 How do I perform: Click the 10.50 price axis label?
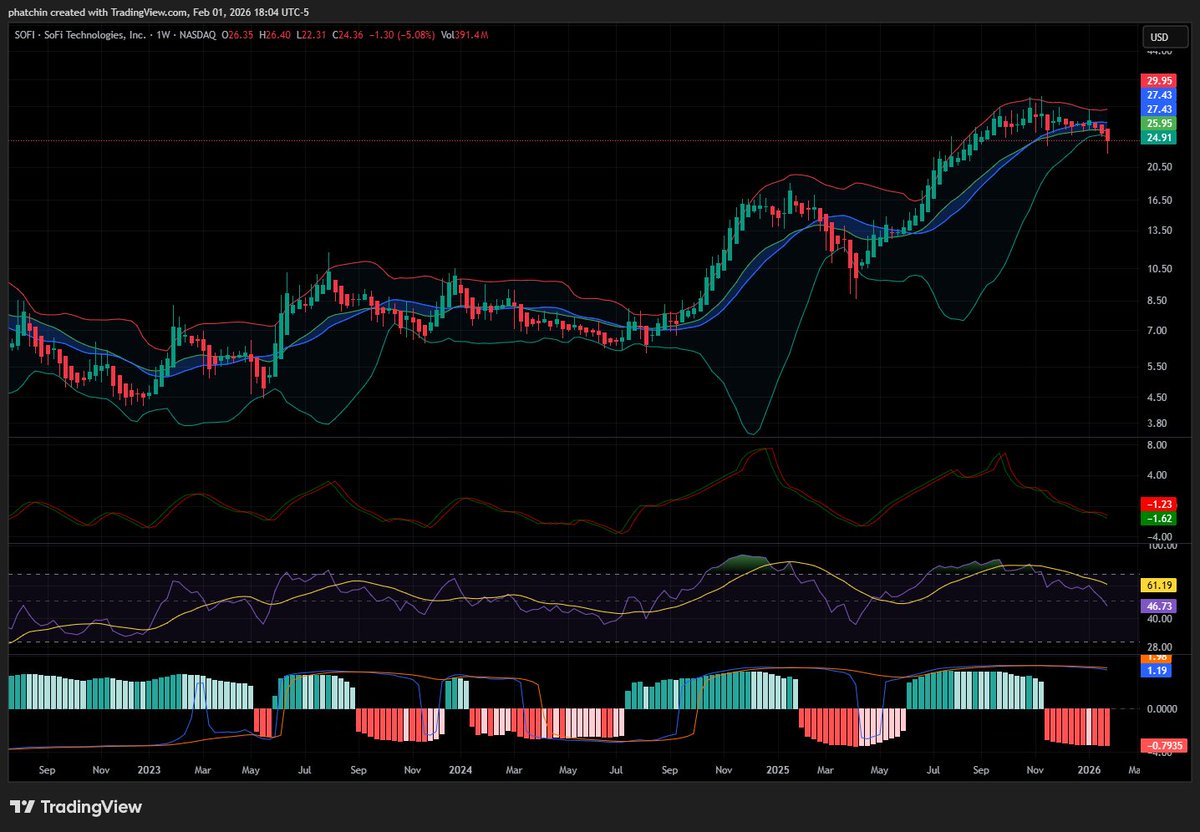point(1158,268)
